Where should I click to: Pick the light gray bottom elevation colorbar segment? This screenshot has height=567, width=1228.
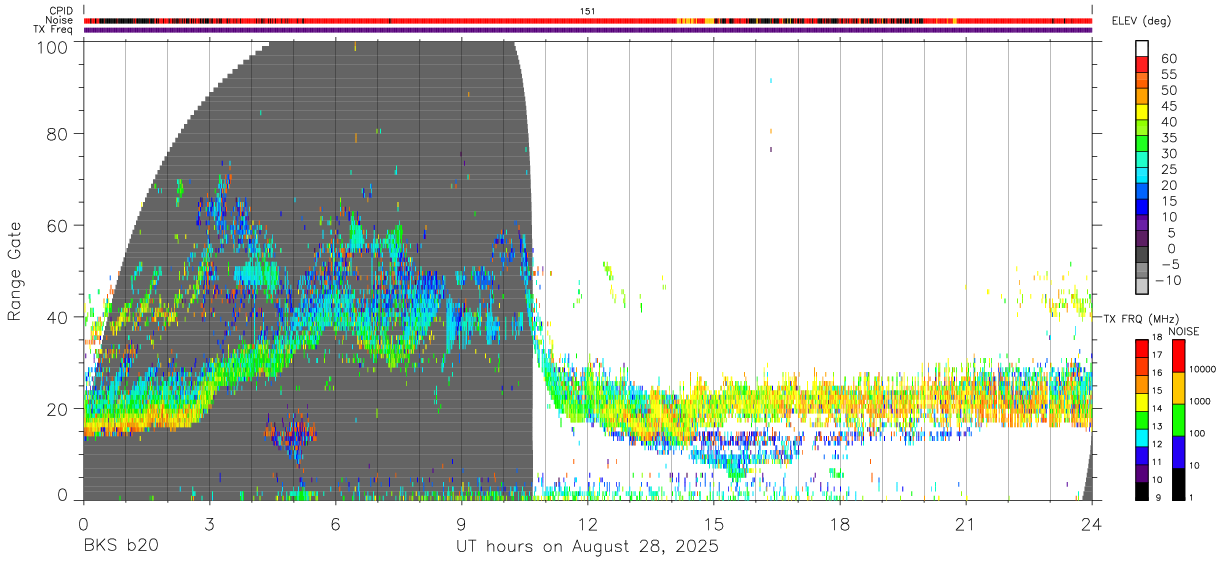click(1142, 286)
